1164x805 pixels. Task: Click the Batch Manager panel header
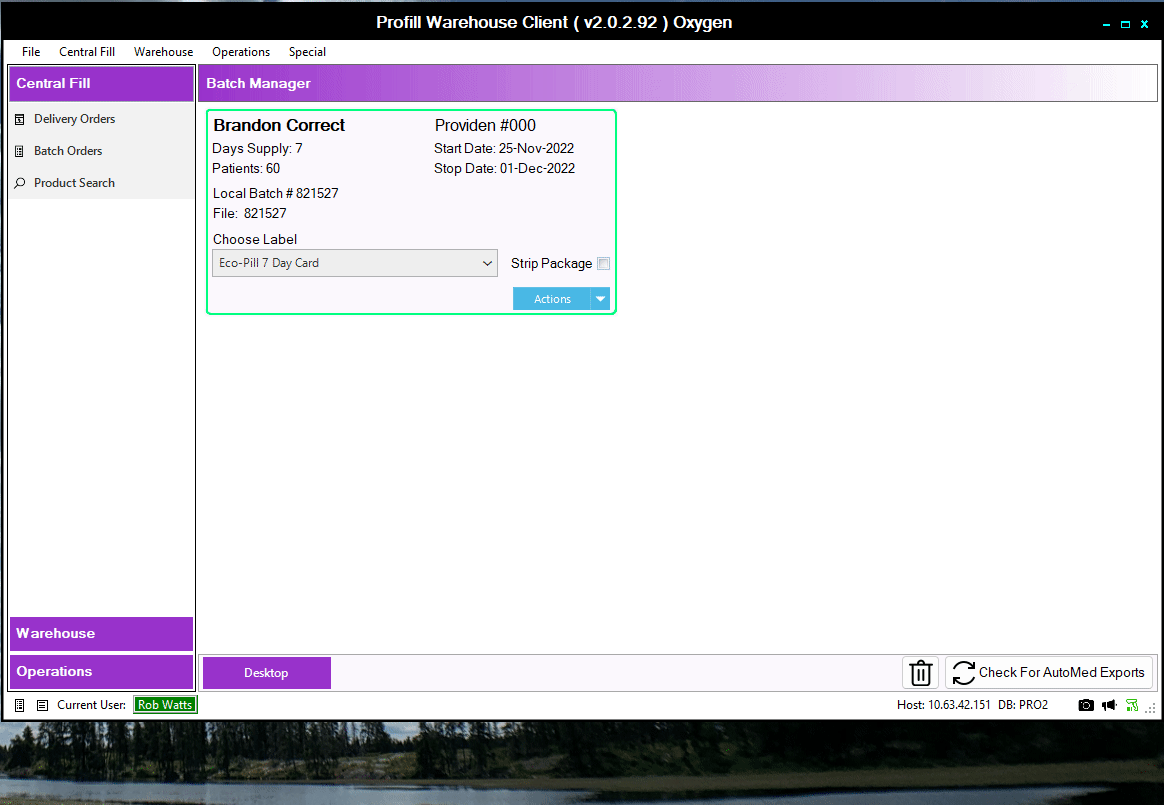(x=677, y=83)
